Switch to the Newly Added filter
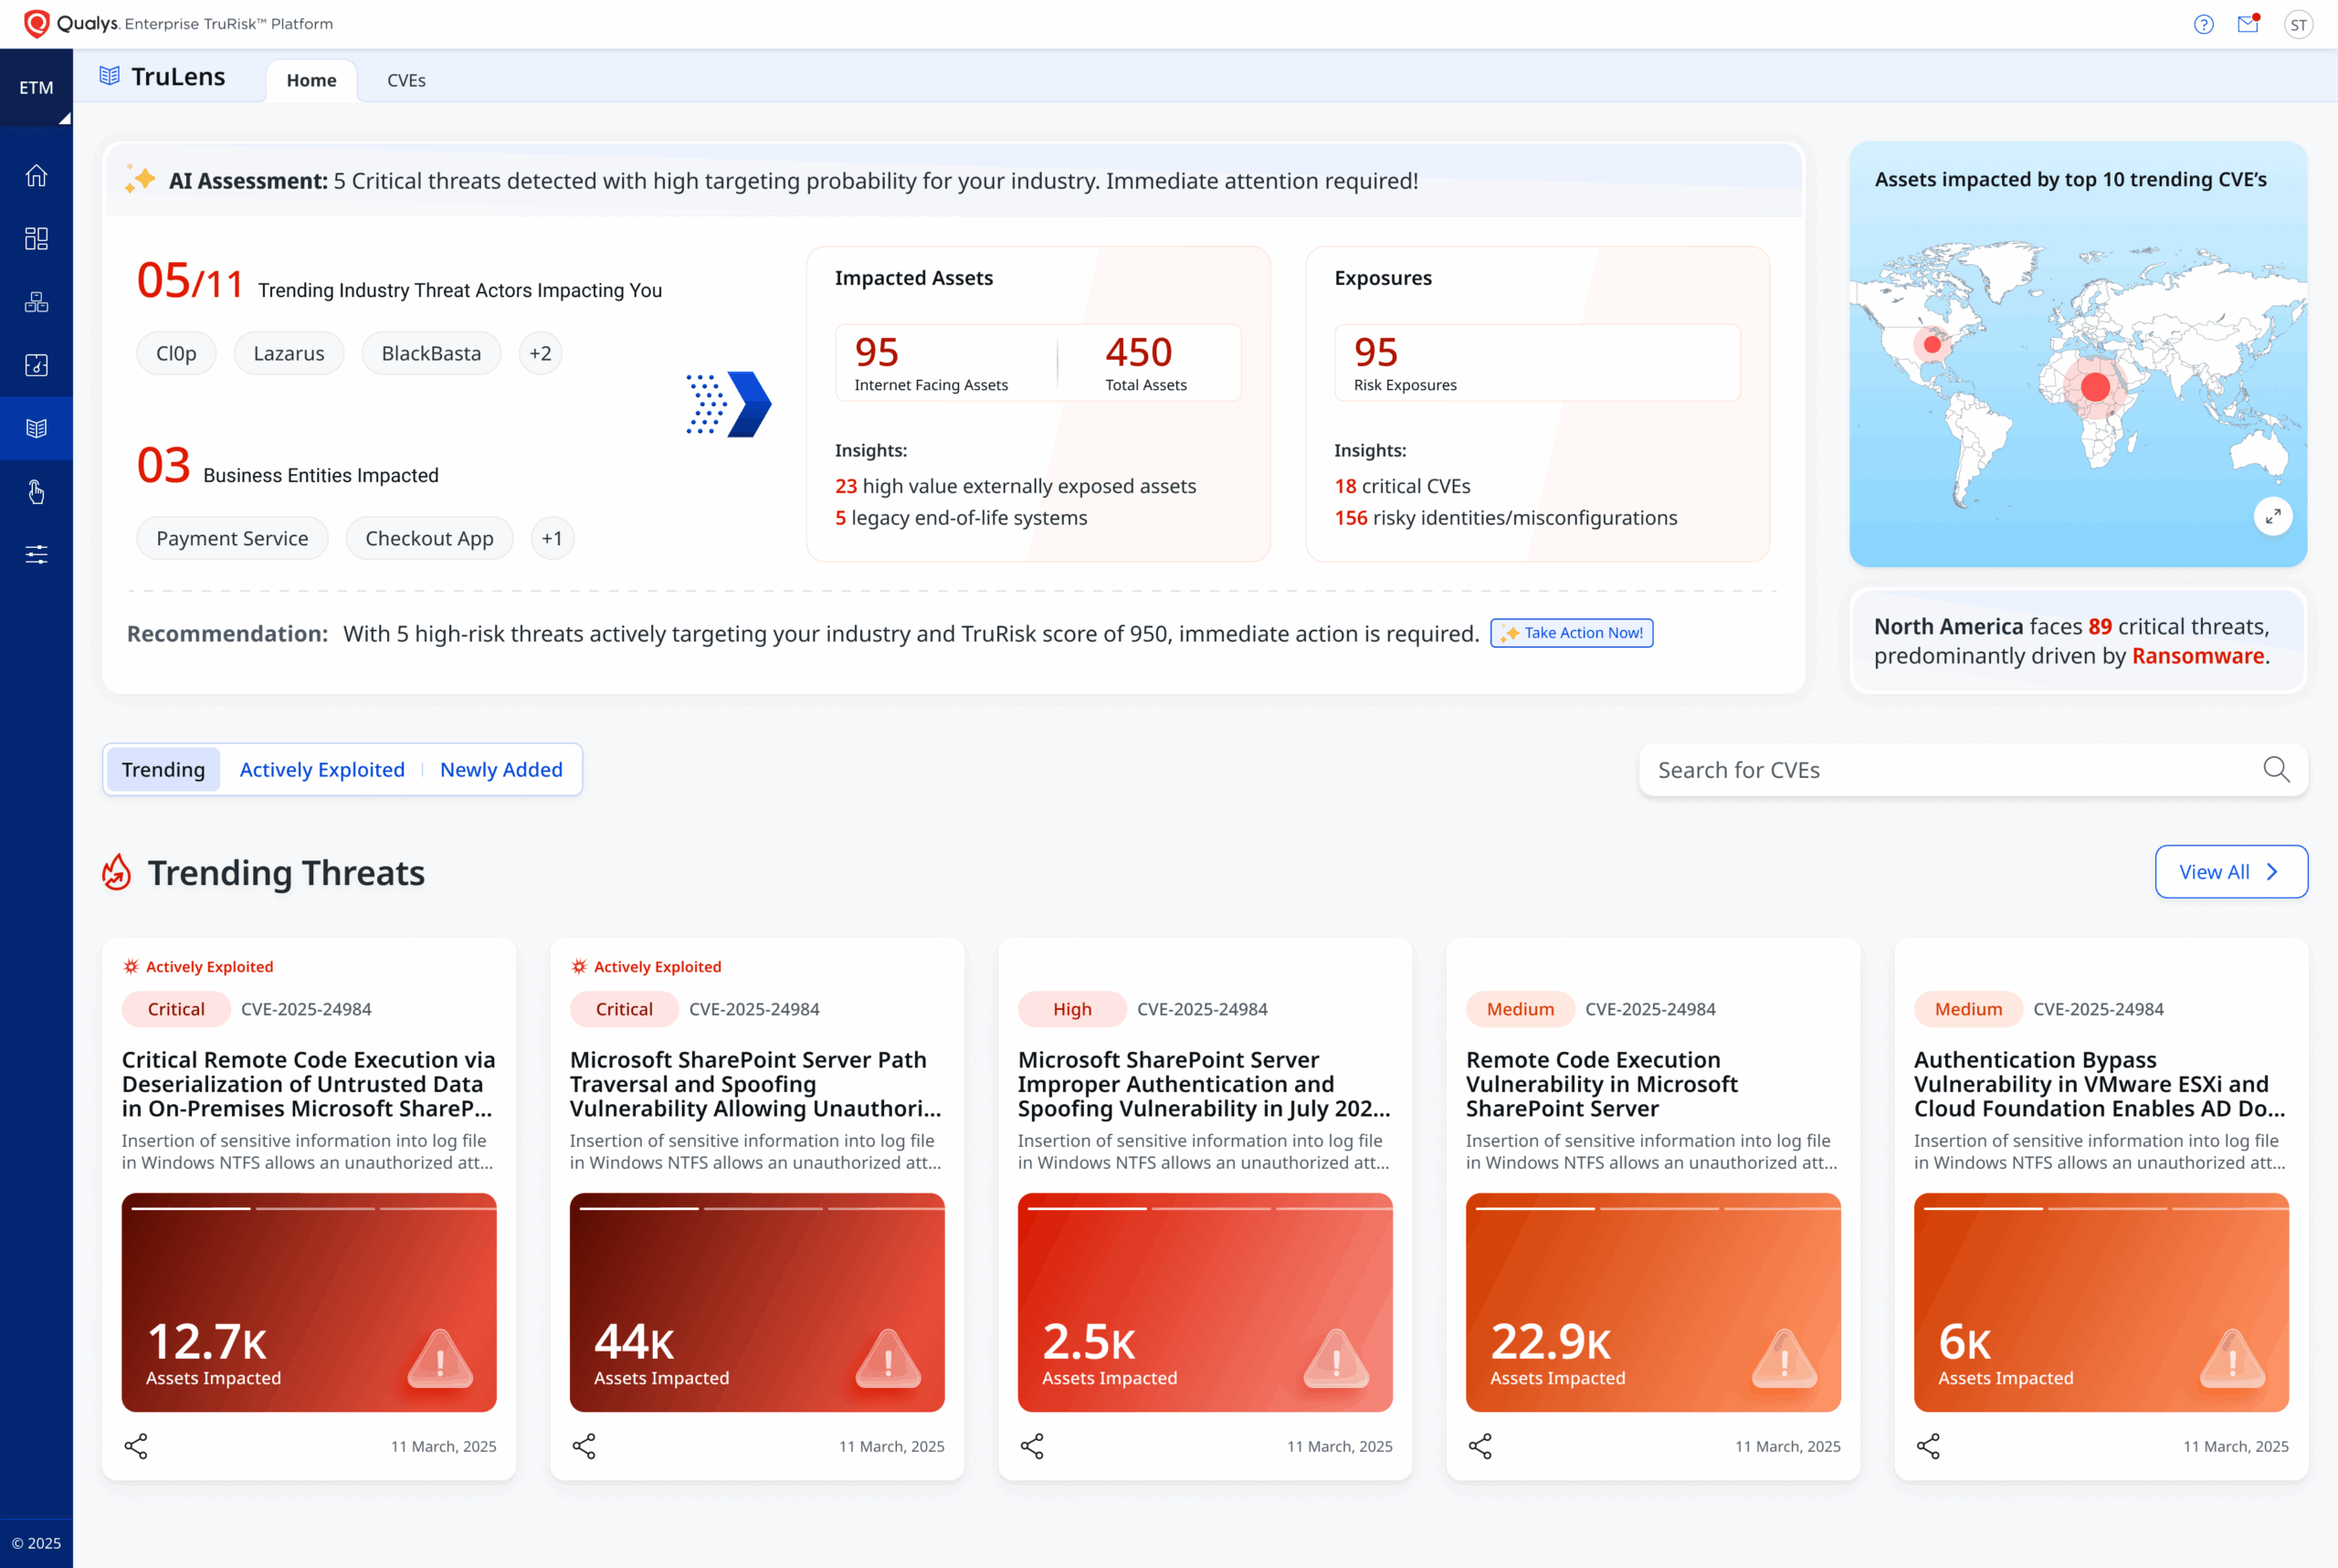The width and height of the screenshot is (2338, 1568). click(x=501, y=769)
